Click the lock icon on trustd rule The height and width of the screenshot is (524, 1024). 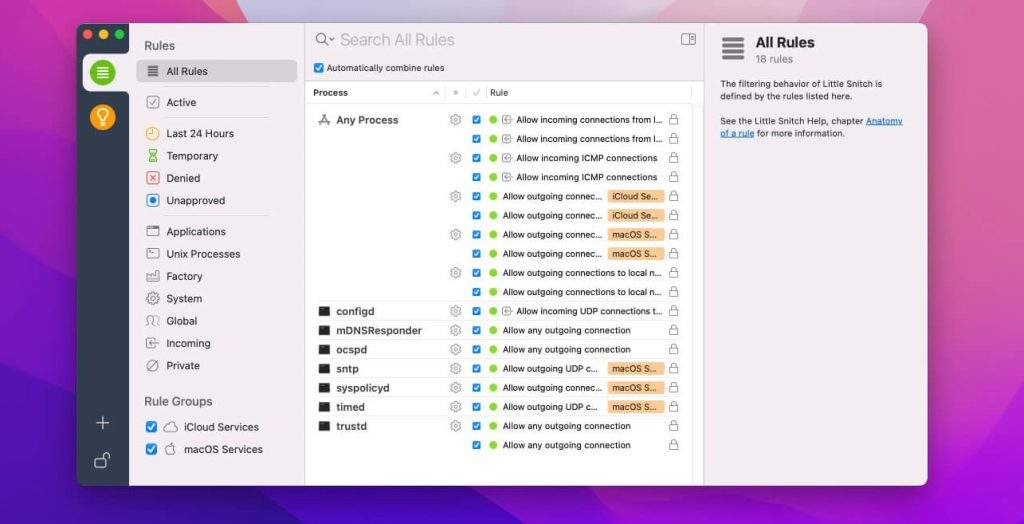[673, 426]
